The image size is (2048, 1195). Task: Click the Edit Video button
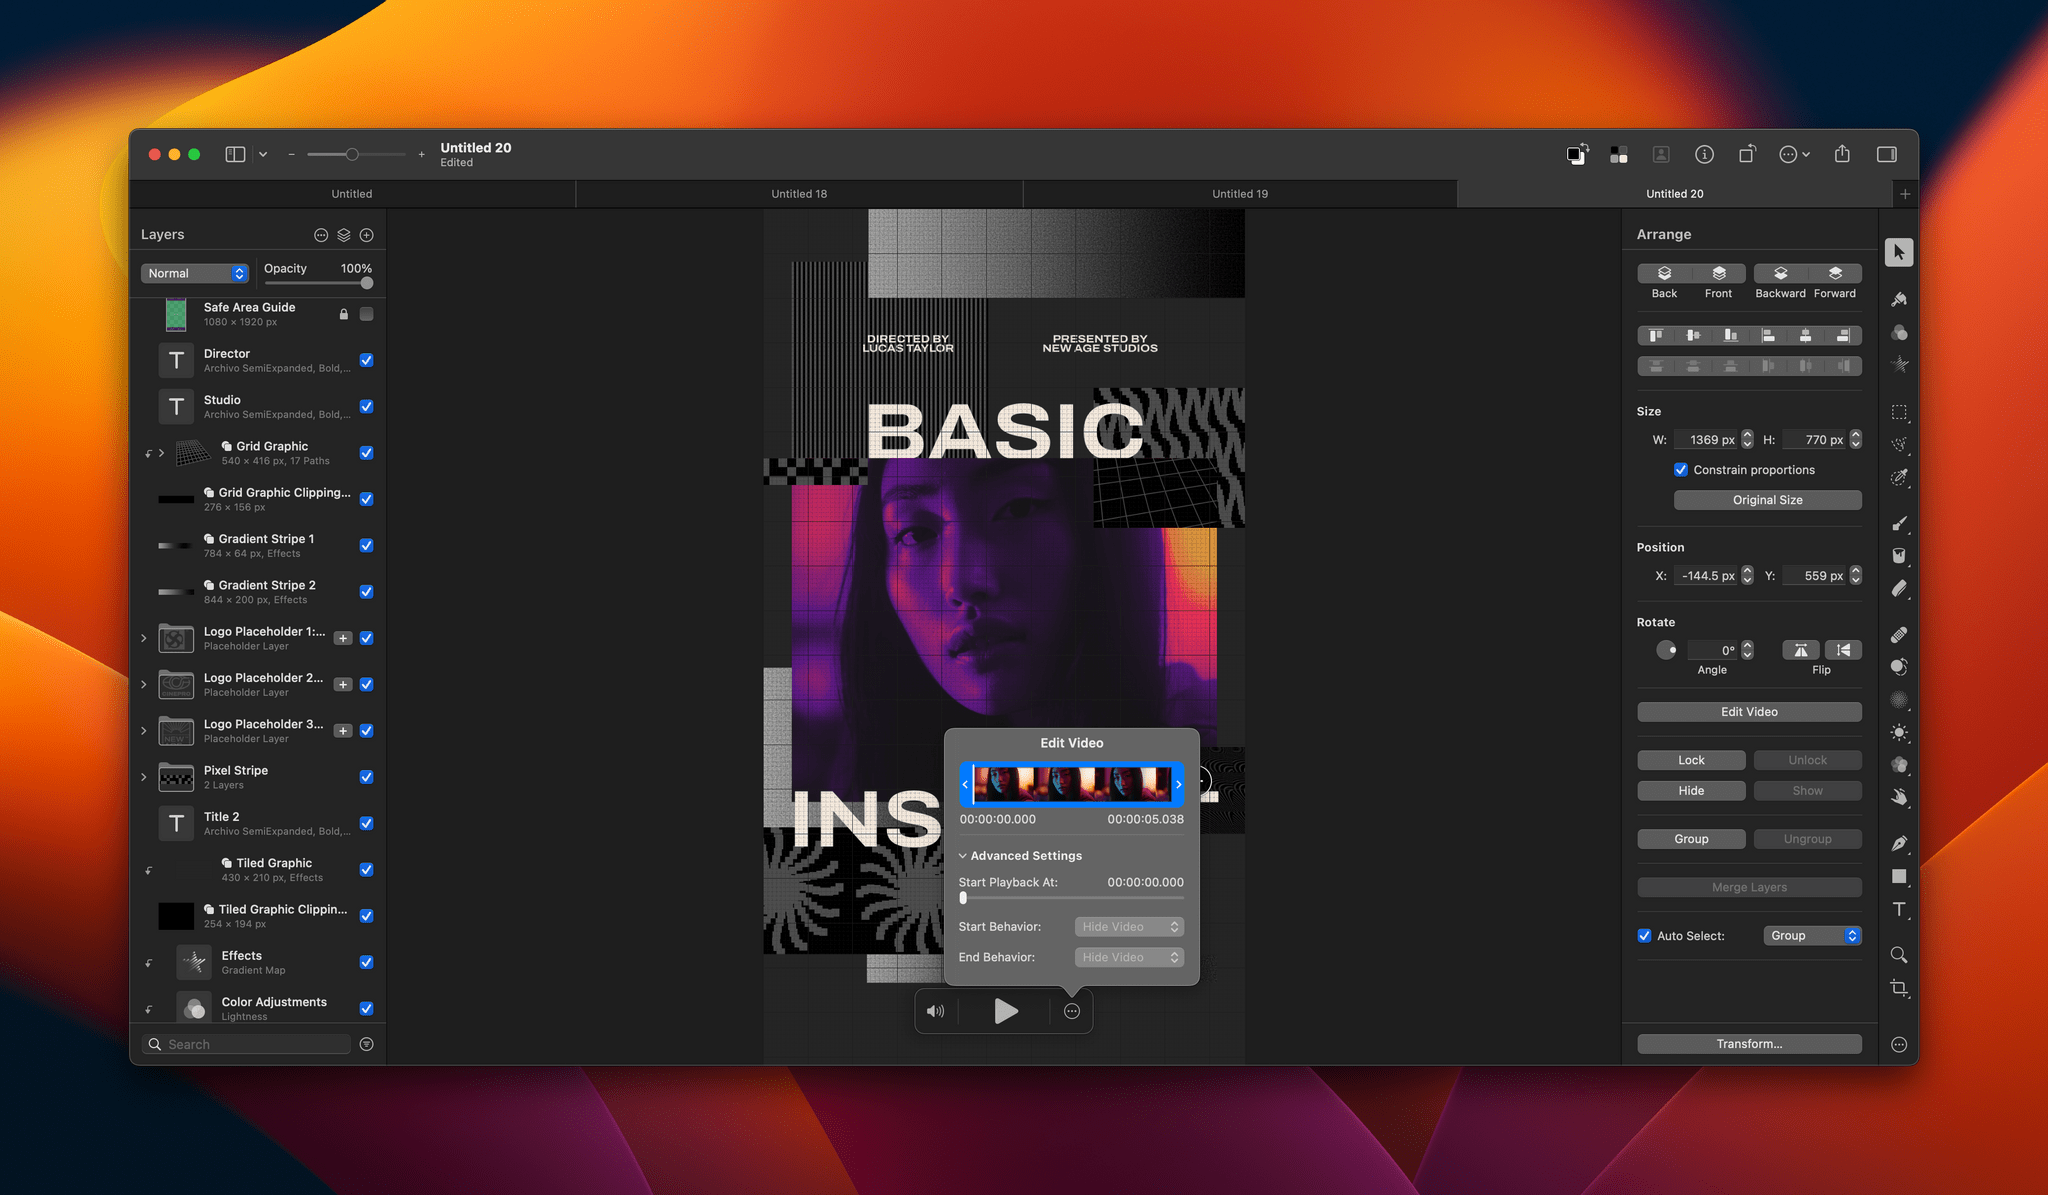point(1749,711)
